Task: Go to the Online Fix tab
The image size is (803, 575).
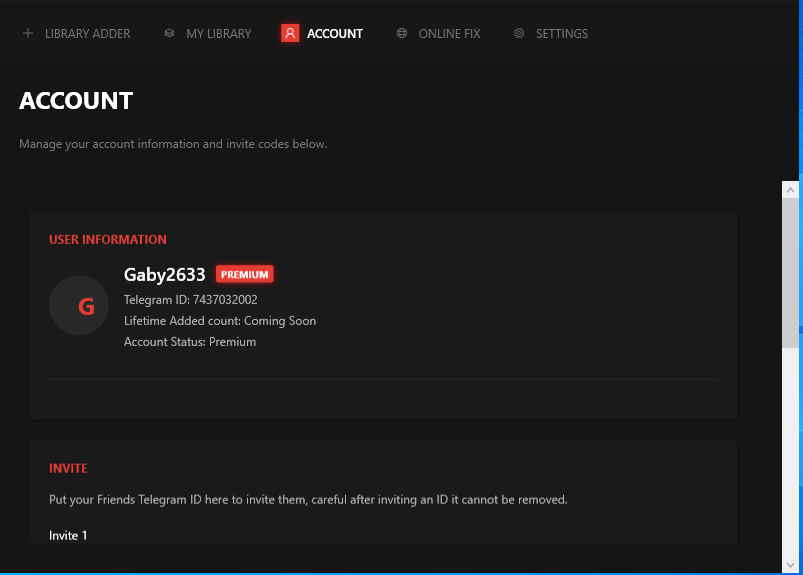Action: tap(449, 34)
